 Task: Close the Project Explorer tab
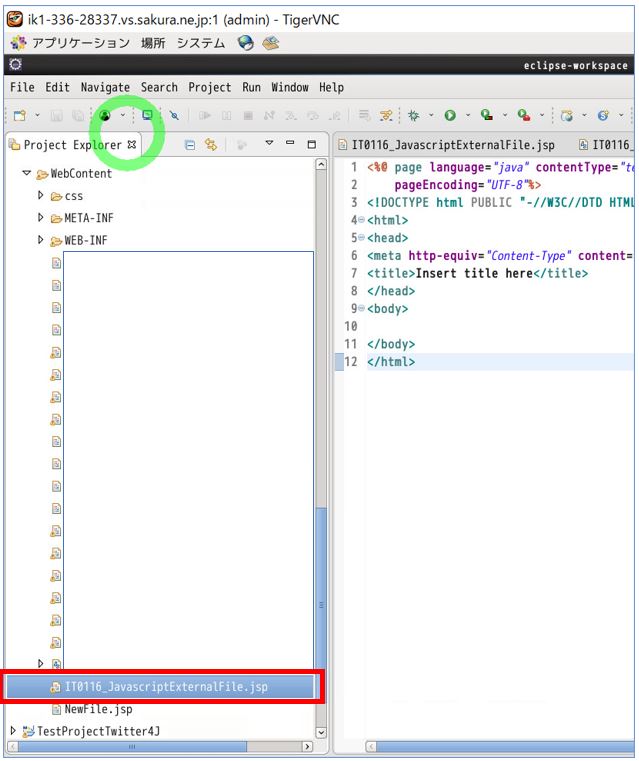[x=131, y=145]
